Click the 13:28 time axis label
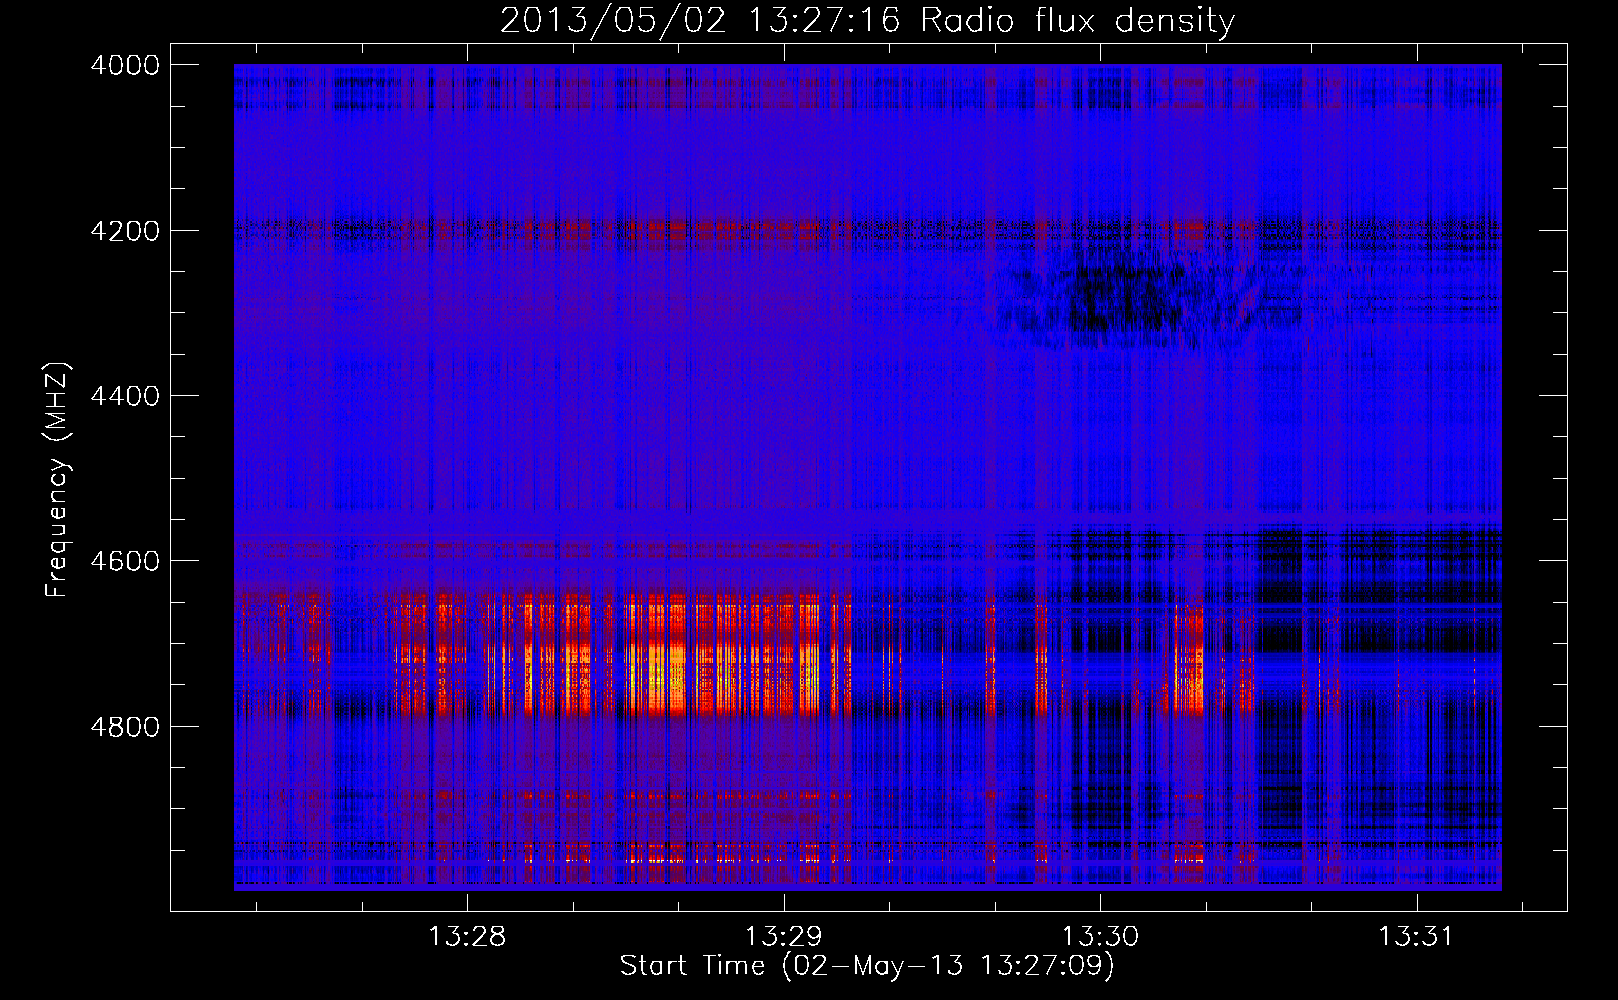 coord(467,936)
